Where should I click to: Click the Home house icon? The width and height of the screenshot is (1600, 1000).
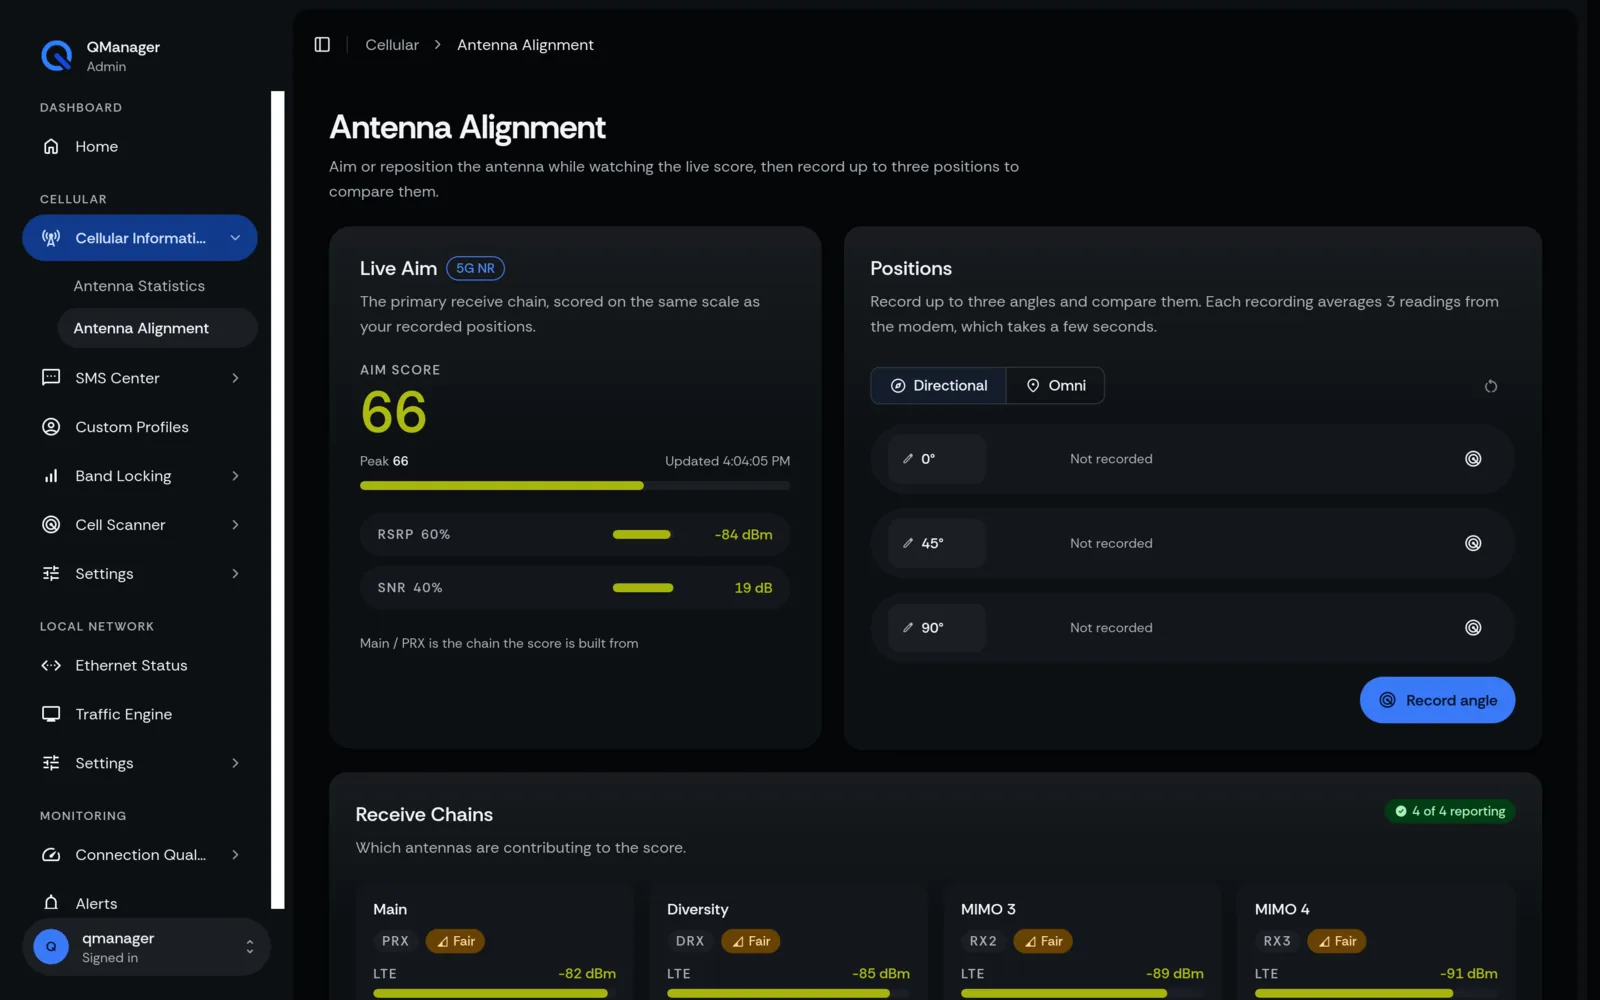point(51,146)
